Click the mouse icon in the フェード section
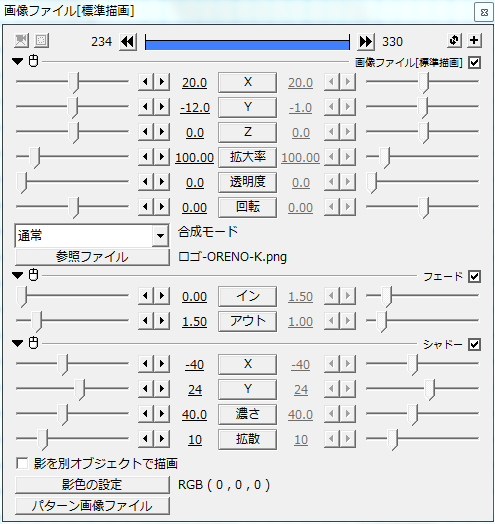 33,275
